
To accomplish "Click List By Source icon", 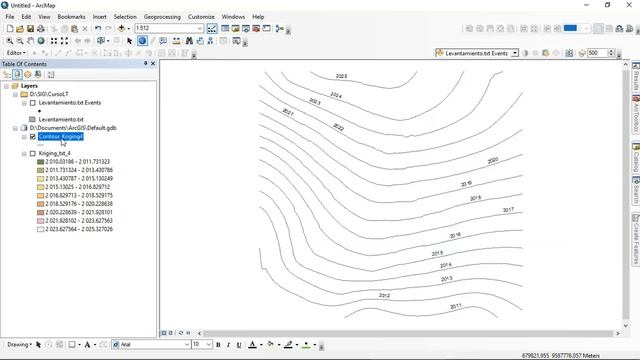I will pos(17,75).
